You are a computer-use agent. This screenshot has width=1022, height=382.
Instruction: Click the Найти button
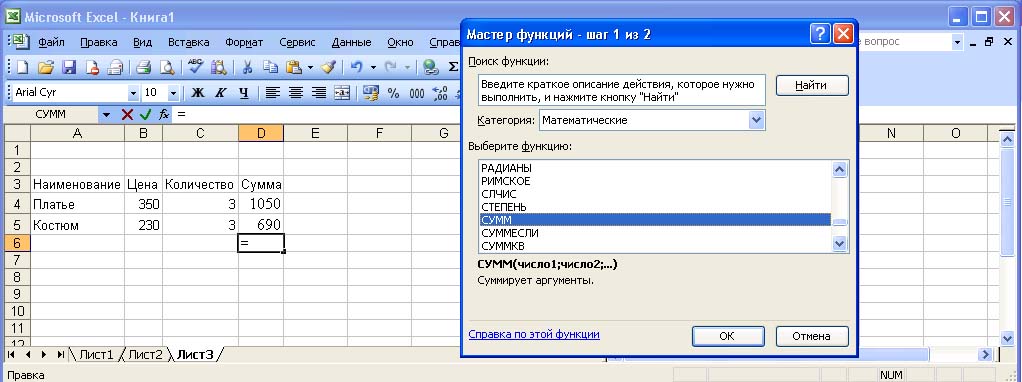[x=812, y=85]
